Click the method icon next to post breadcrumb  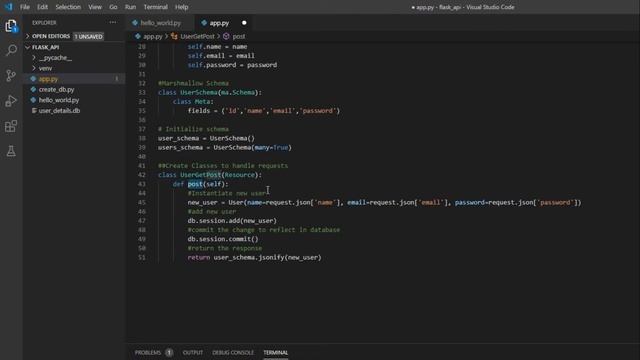[226, 36]
